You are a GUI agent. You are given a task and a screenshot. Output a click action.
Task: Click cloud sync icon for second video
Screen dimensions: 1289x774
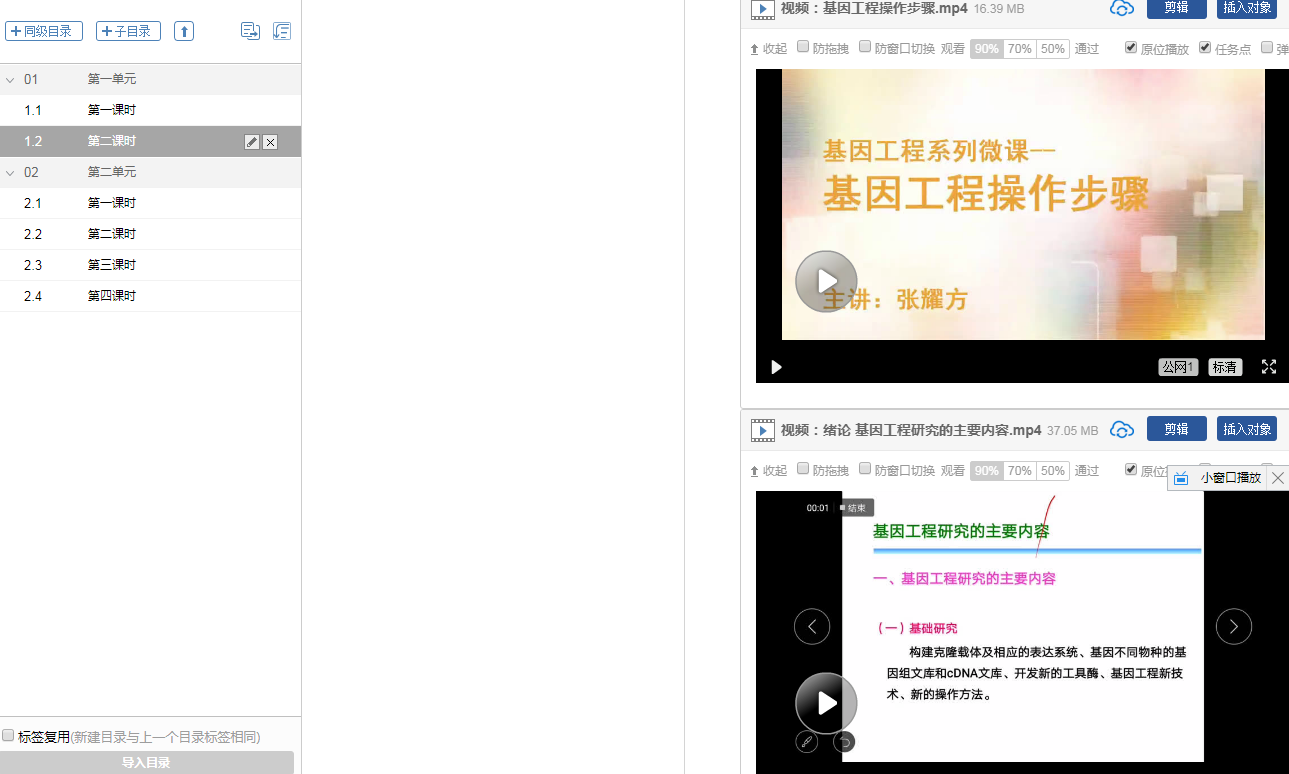click(1122, 429)
